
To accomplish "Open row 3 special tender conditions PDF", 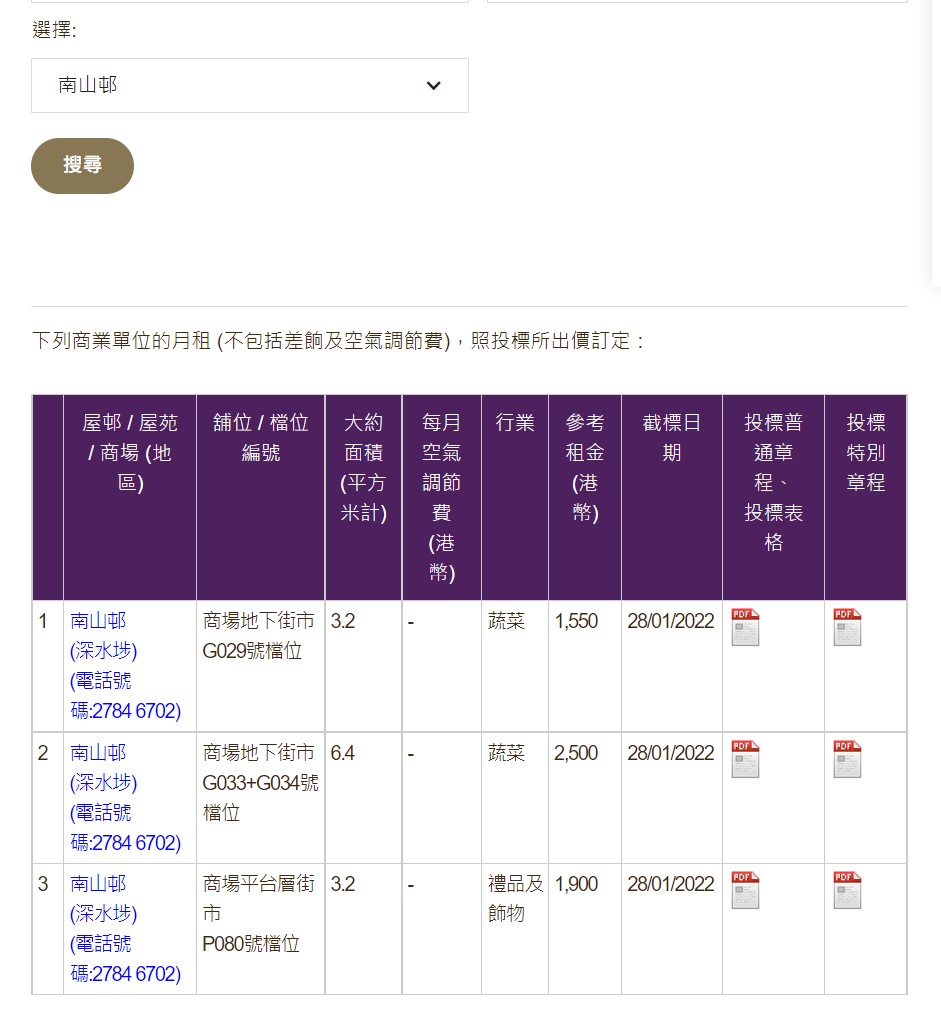I will coord(847,890).
